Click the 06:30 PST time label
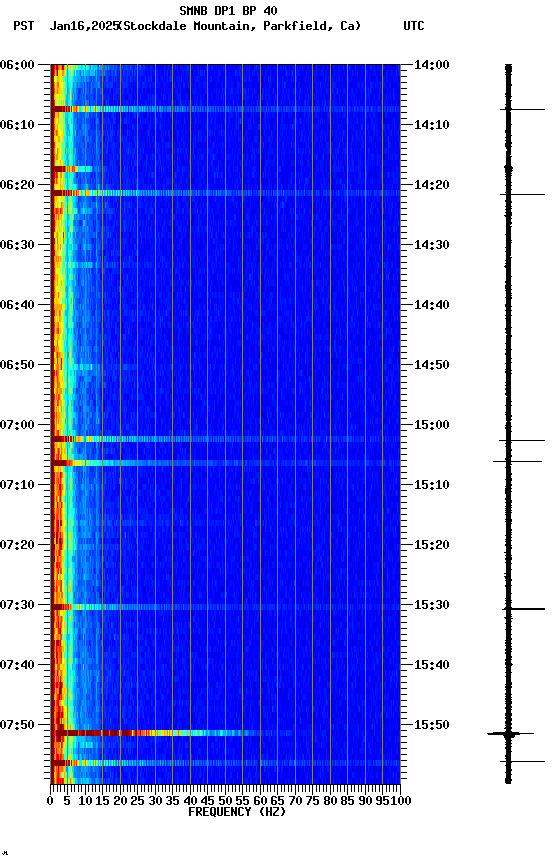 (x=17, y=245)
